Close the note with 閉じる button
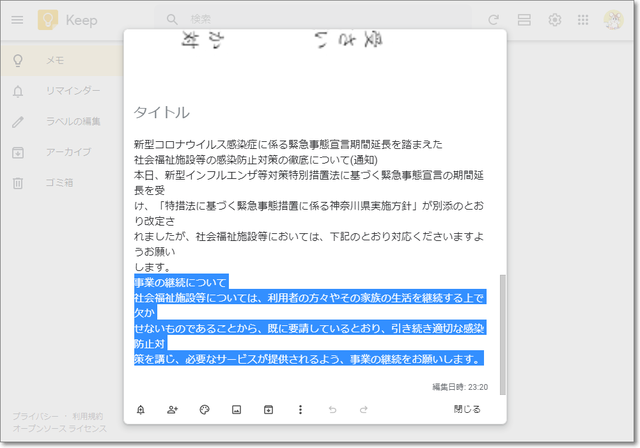The width and height of the screenshot is (640, 448). [467, 409]
